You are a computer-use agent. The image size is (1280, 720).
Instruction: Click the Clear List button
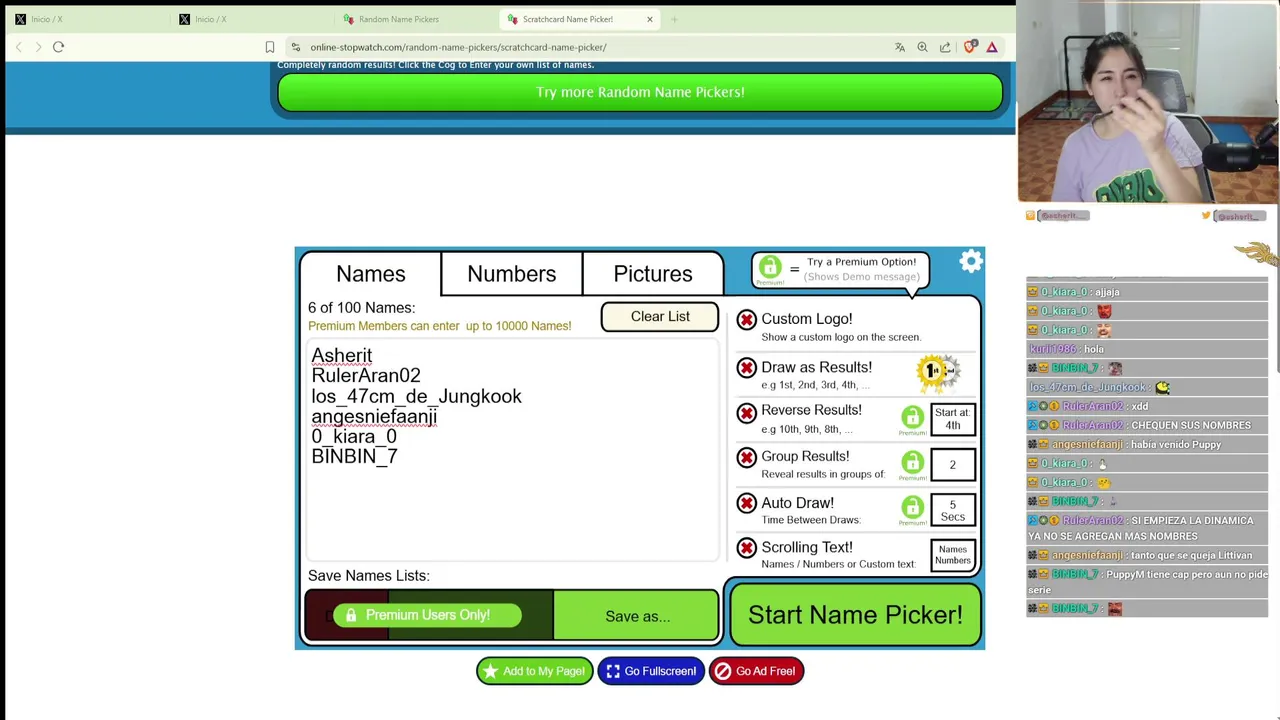(660, 317)
